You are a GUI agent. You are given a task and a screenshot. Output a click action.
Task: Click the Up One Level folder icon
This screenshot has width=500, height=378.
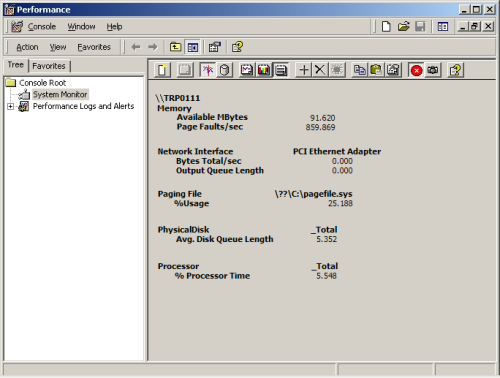(x=175, y=47)
